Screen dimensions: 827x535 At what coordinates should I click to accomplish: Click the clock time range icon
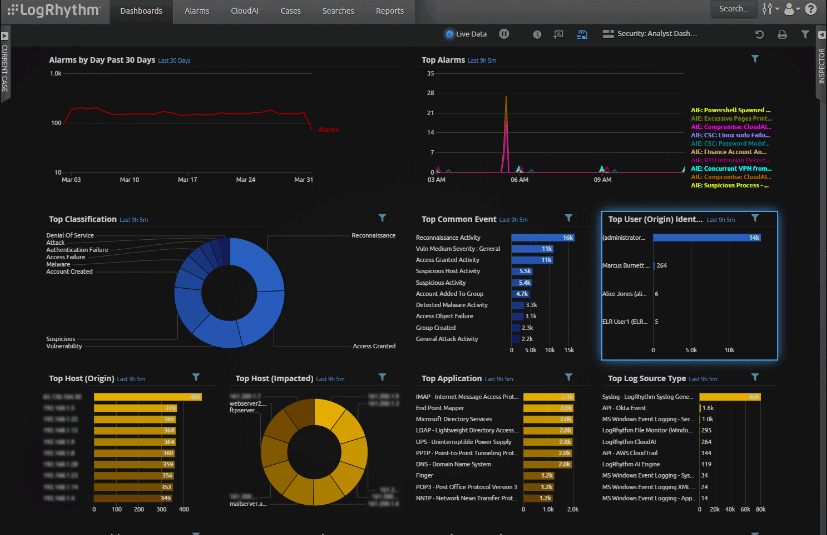(x=536, y=34)
